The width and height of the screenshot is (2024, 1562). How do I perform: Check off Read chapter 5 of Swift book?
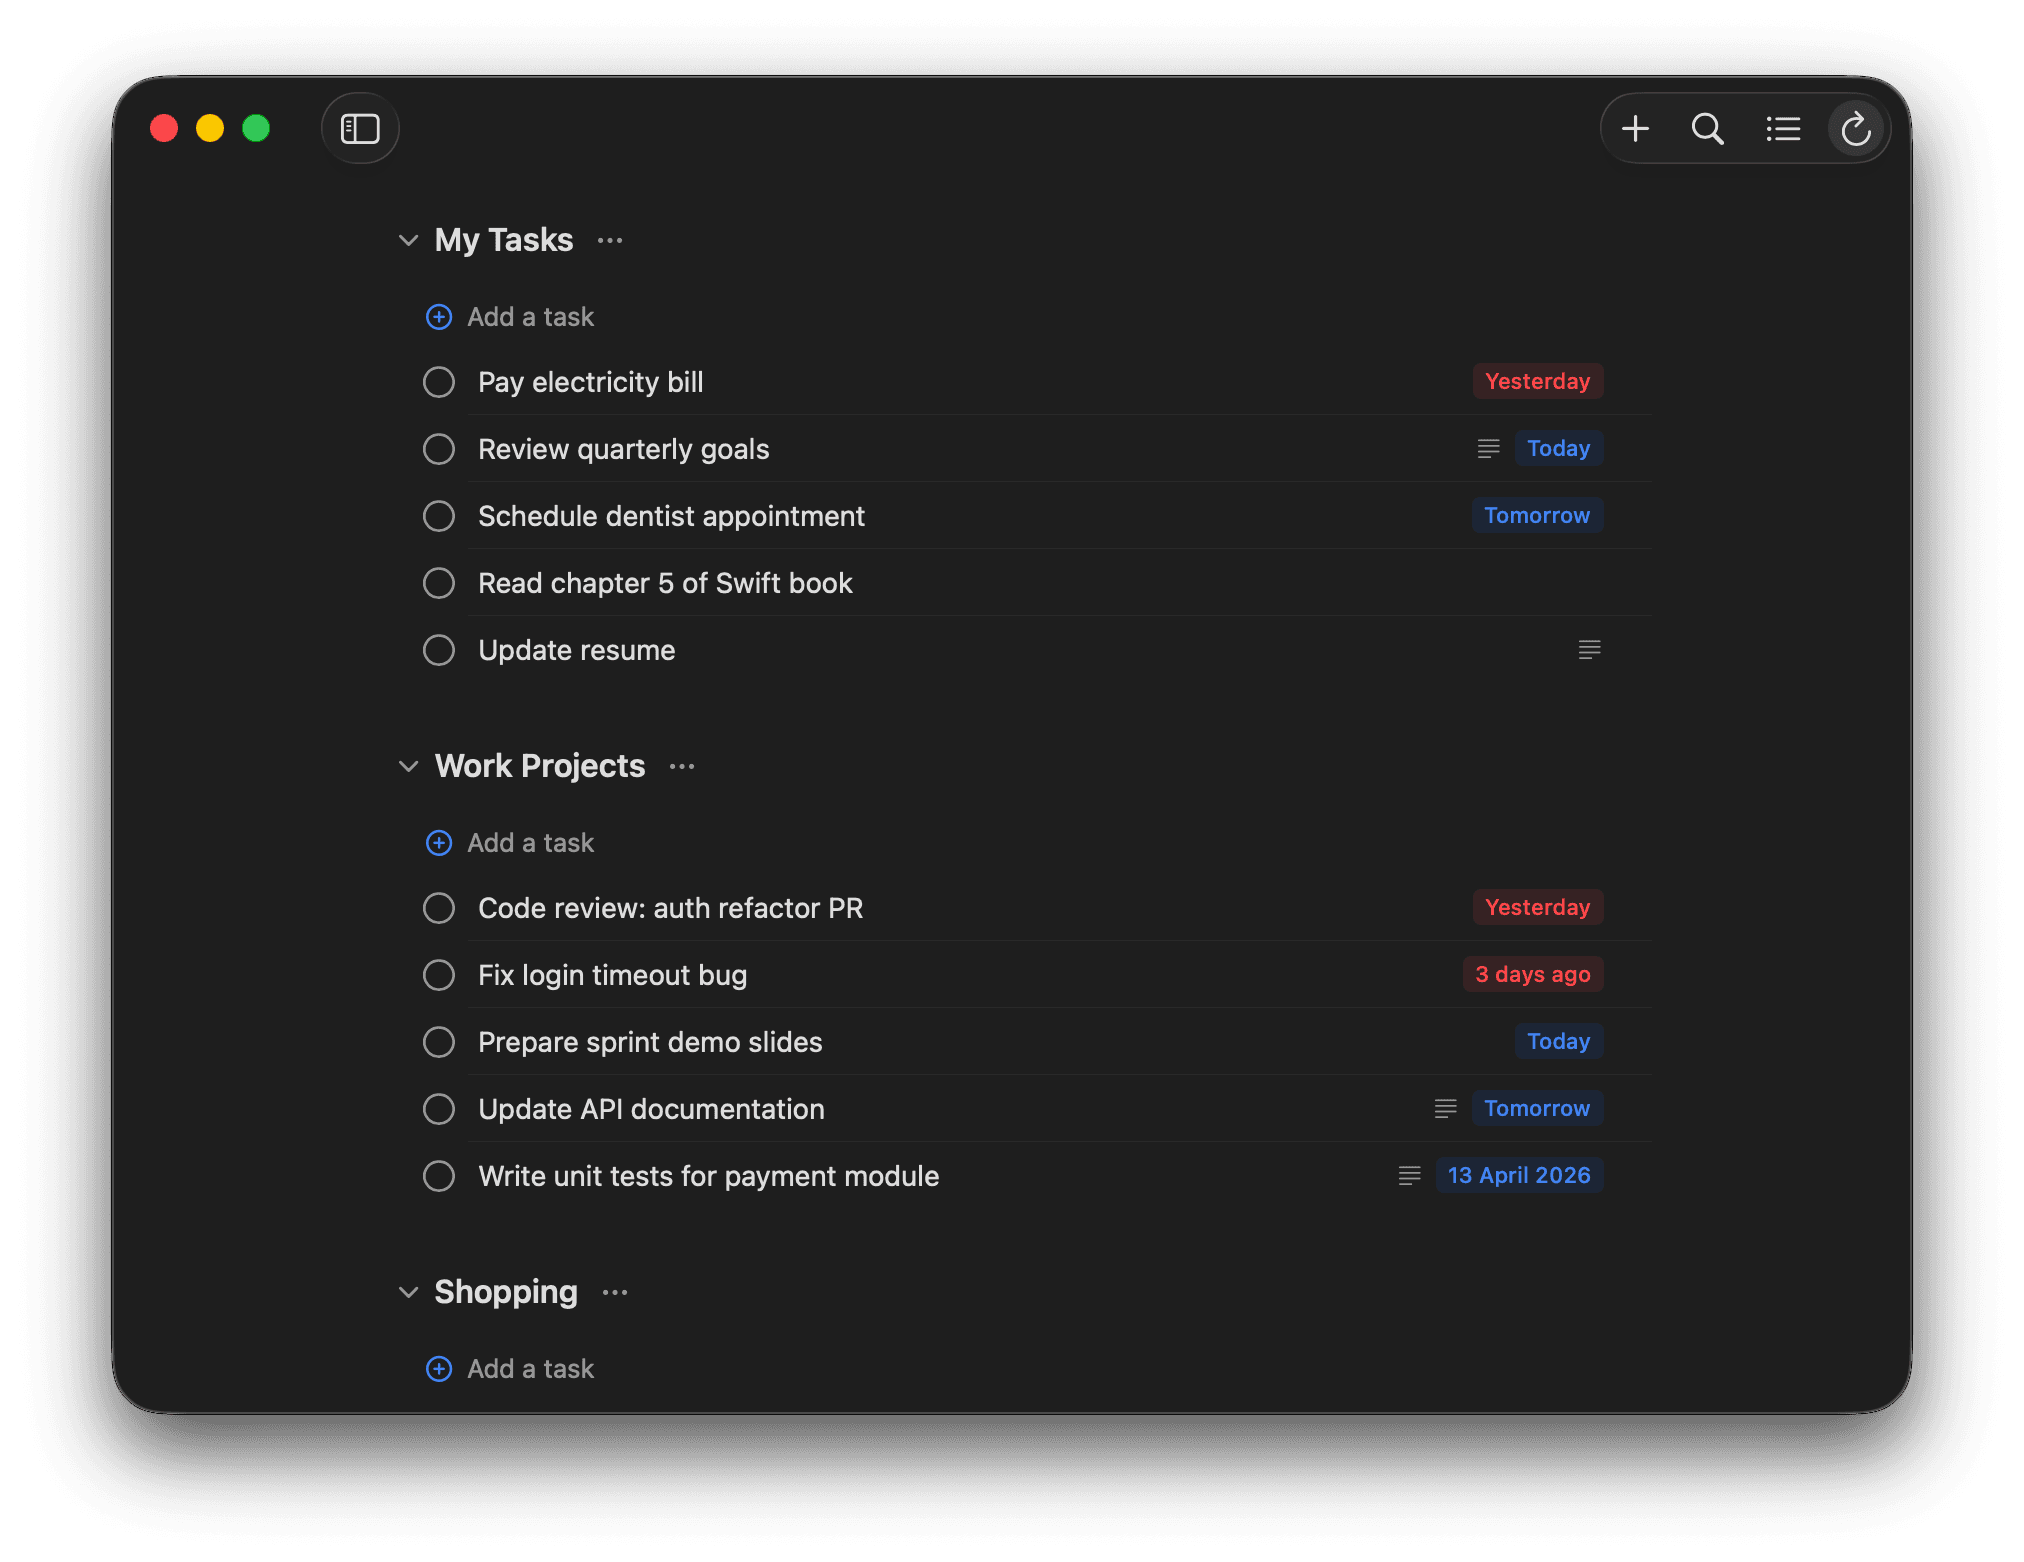coord(439,582)
